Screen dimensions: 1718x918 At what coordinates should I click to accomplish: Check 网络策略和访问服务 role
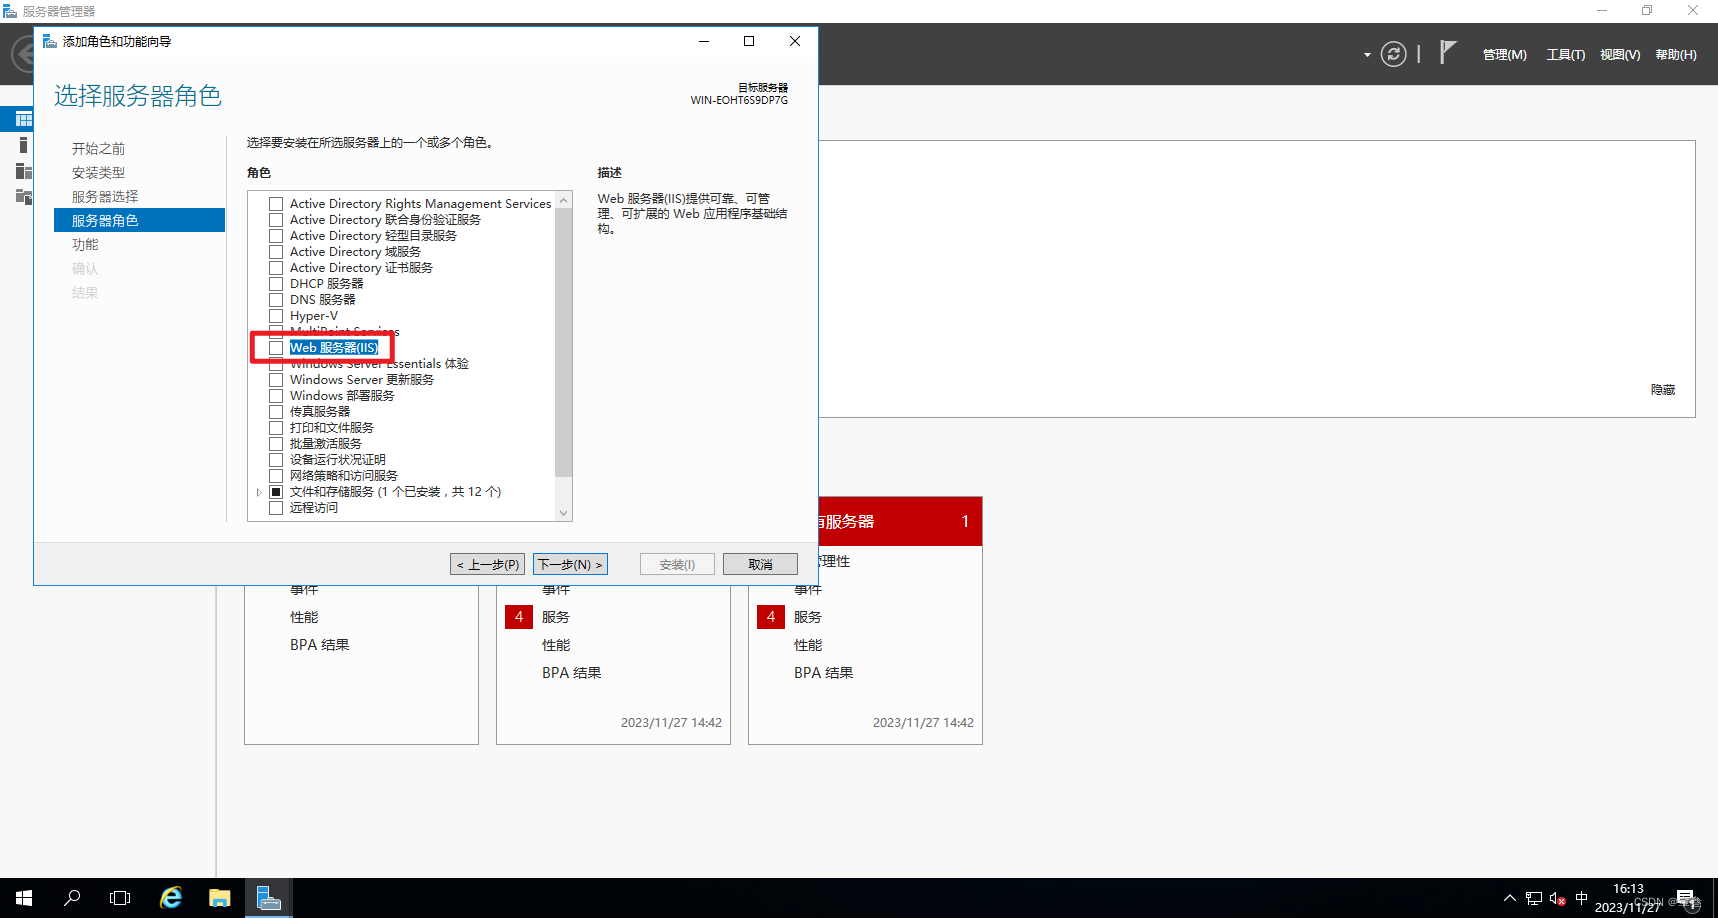point(276,476)
